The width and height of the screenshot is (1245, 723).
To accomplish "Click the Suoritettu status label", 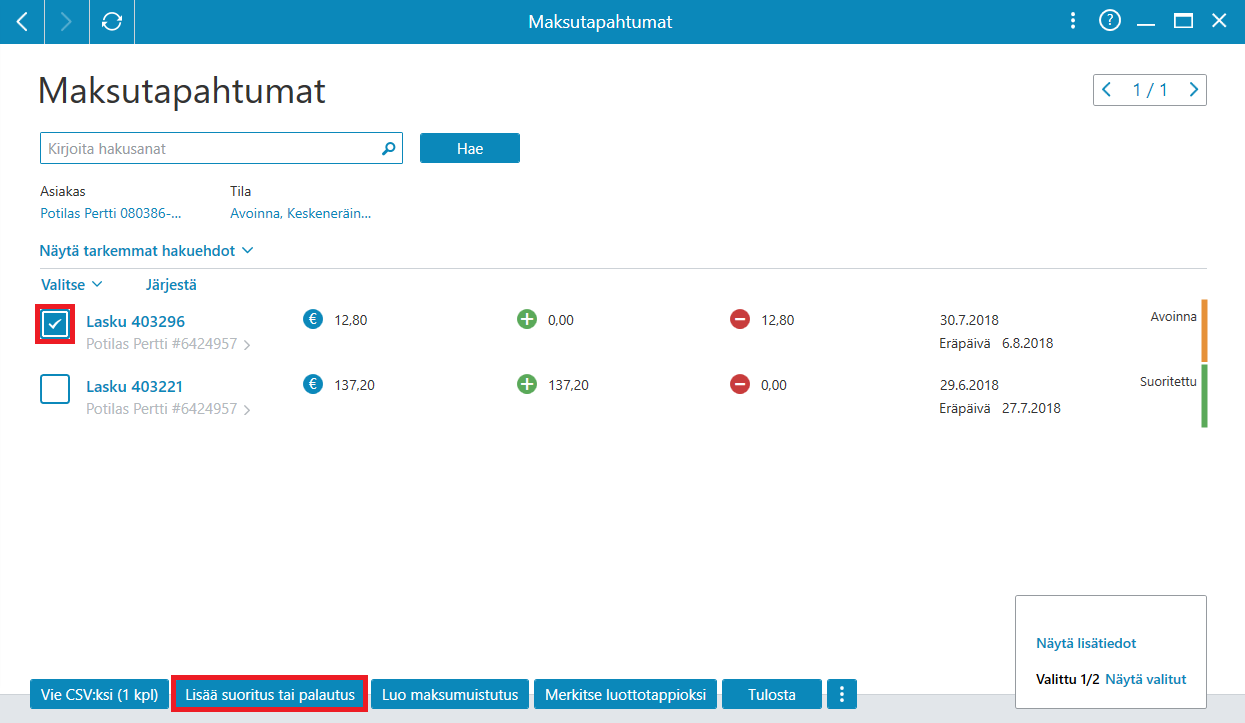I will tap(1168, 382).
